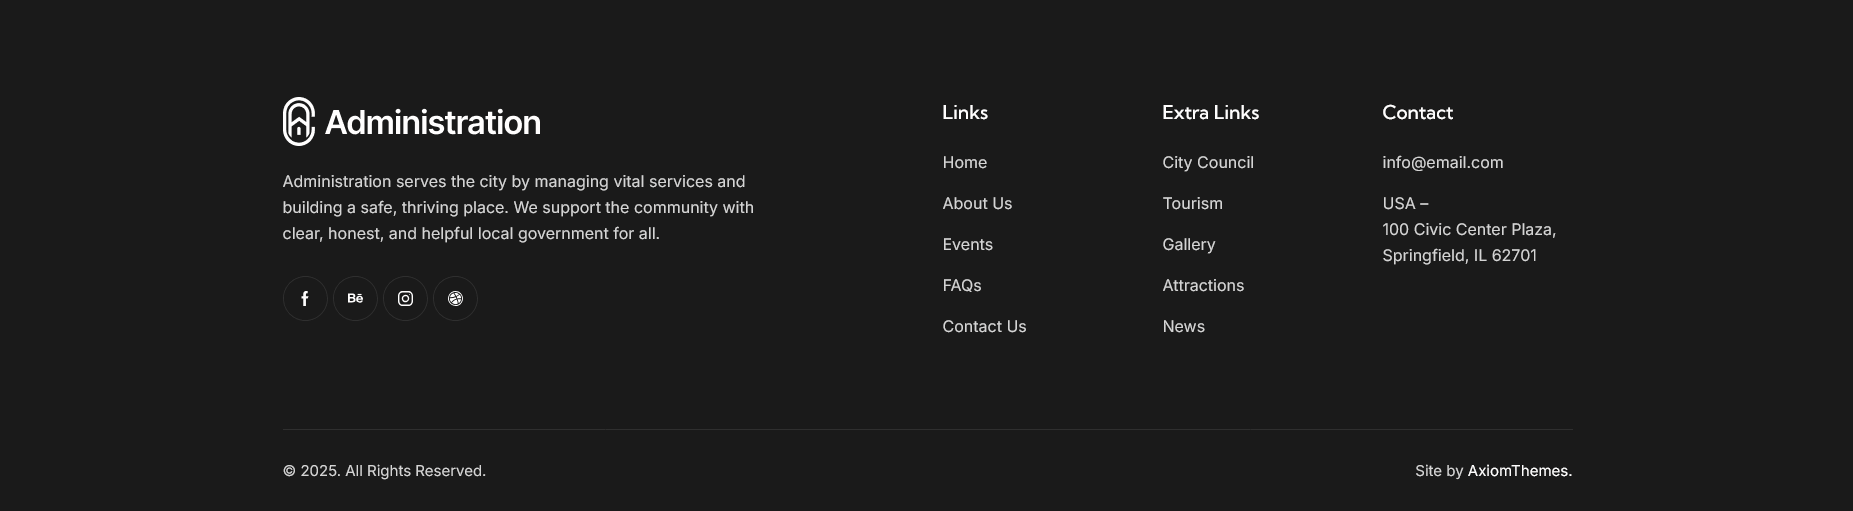The height and width of the screenshot is (511, 1853).
Task: Click the Administration logo icon
Action: pos(299,122)
